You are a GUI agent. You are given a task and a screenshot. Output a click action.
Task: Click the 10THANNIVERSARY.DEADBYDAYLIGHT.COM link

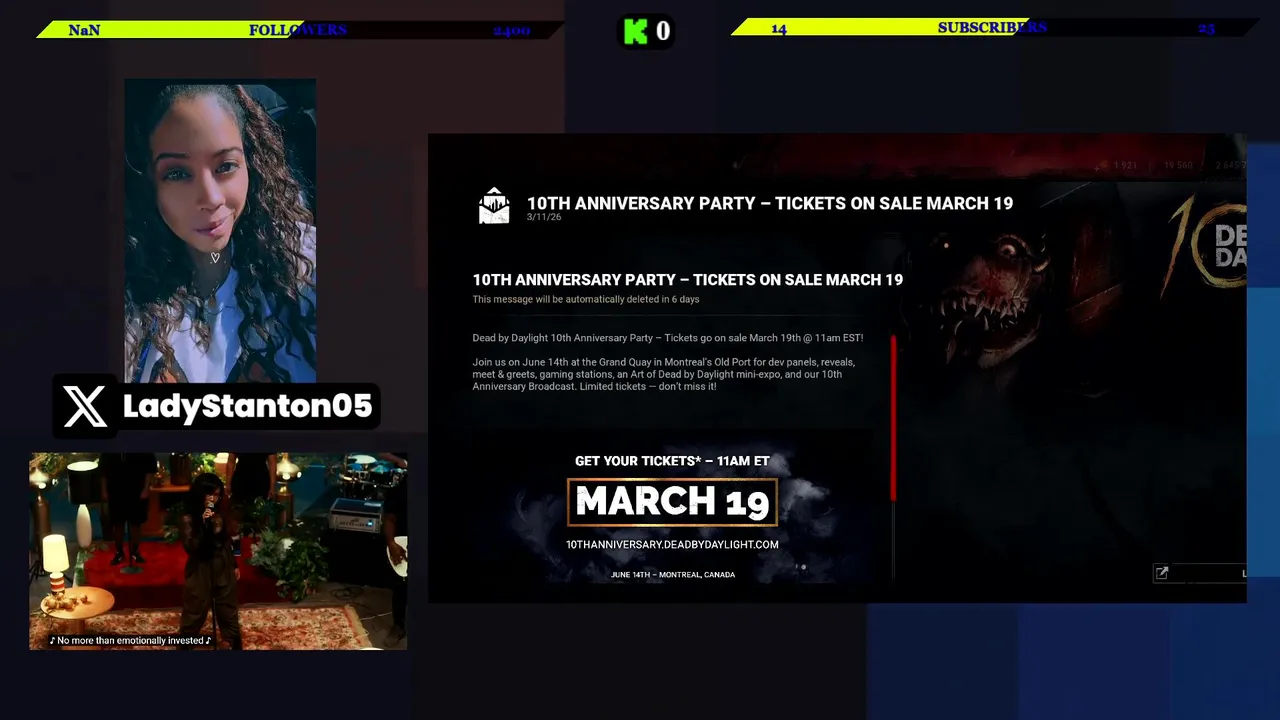(672, 544)
